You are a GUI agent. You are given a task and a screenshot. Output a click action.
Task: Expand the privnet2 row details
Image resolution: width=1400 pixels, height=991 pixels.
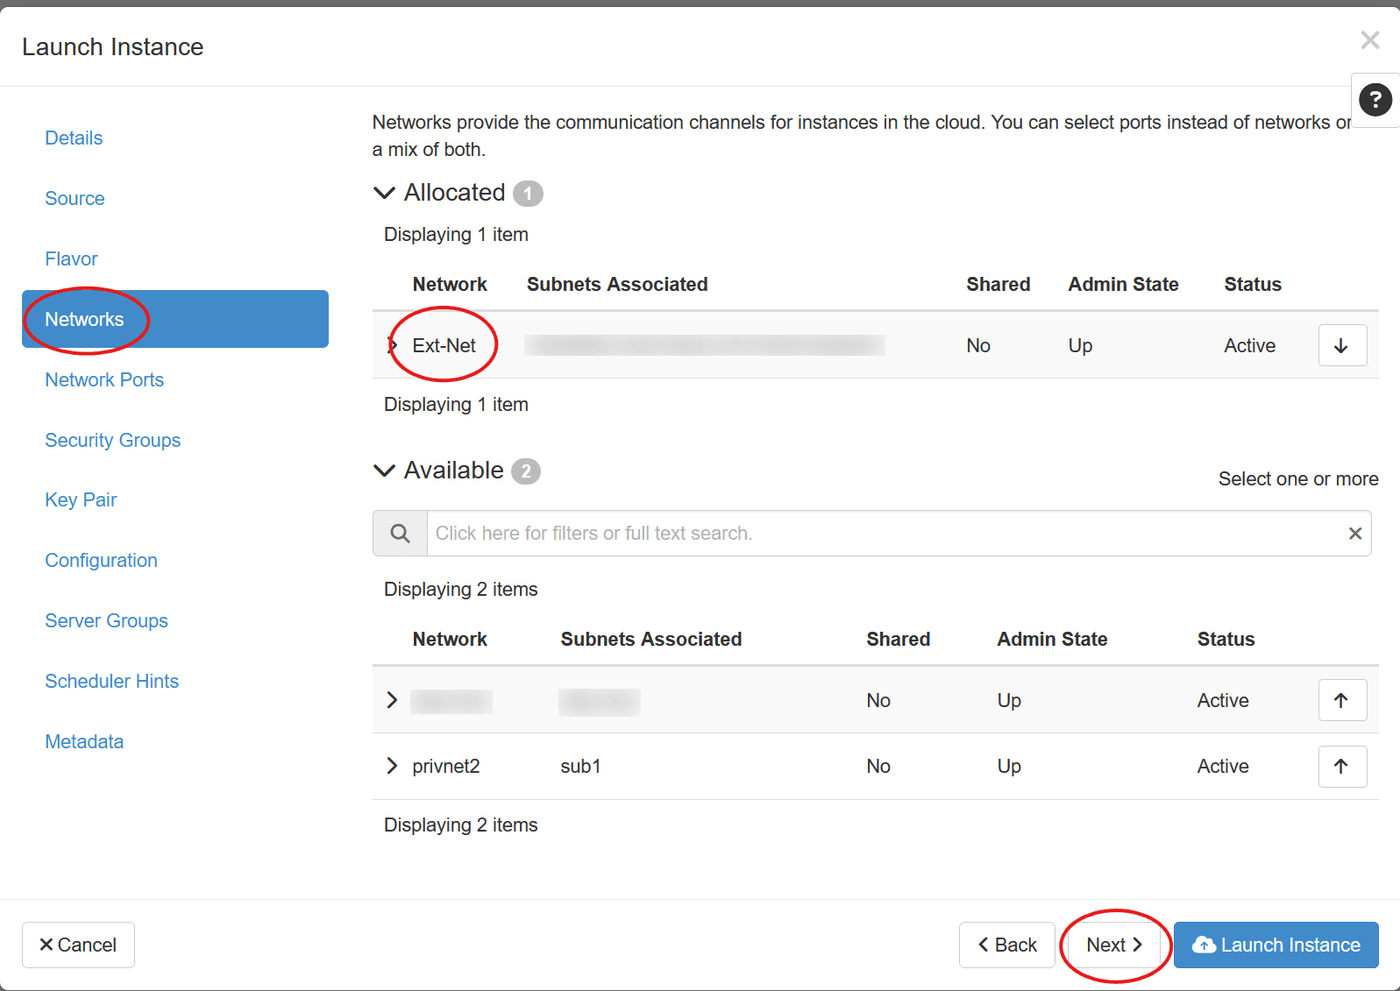pos(392,766)
